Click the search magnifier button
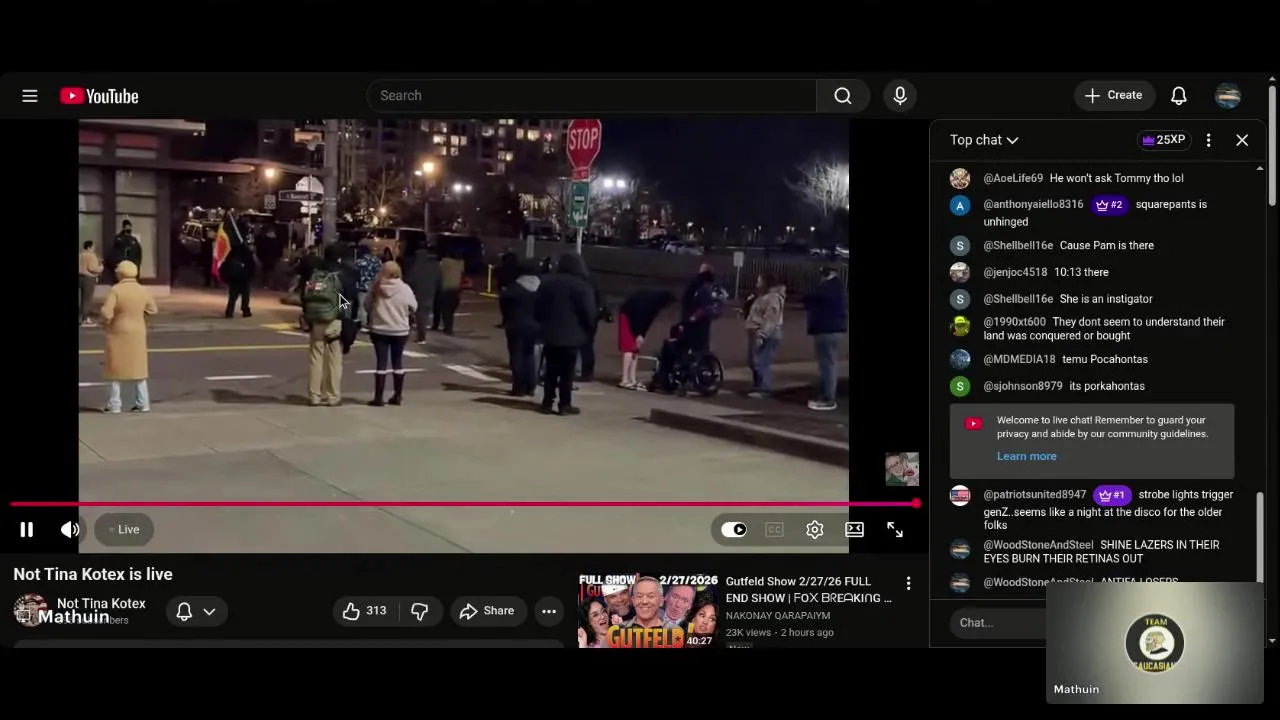This screenshot has height=720, width=1280. (x=843, y=96)
